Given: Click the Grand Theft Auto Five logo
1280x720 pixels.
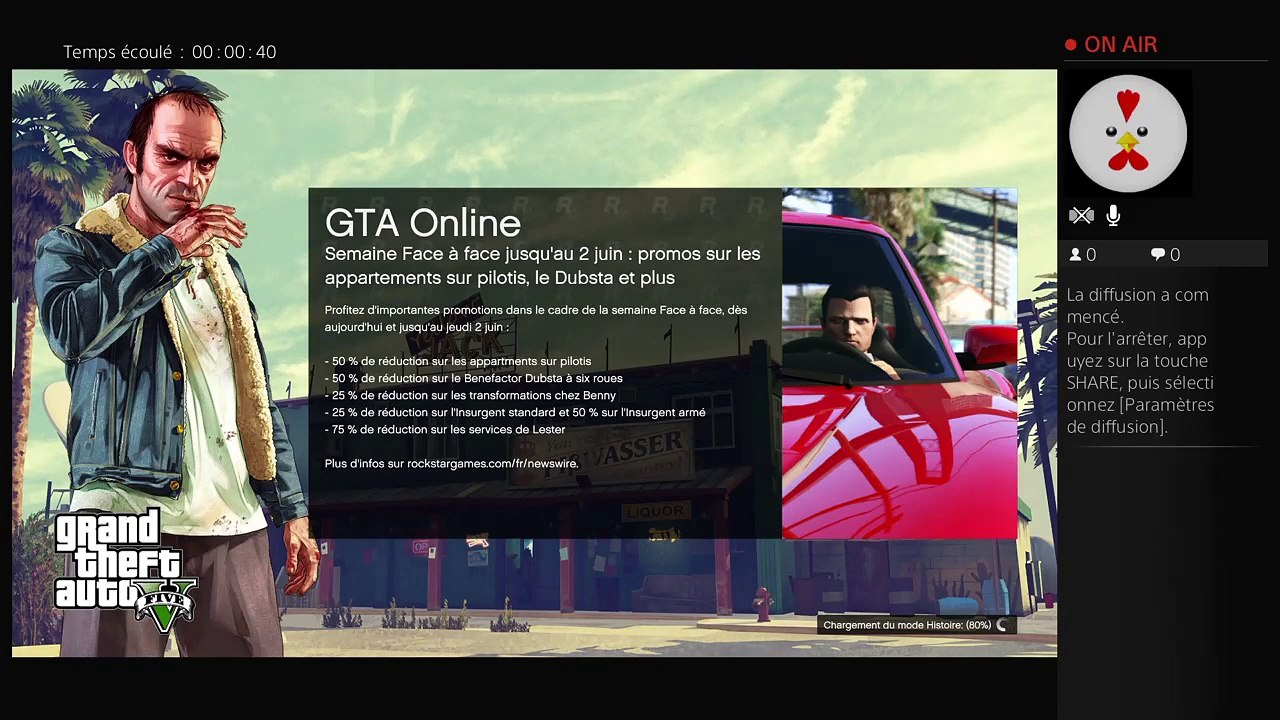Looking at the screenshot, I should click(x=124, y=571).
